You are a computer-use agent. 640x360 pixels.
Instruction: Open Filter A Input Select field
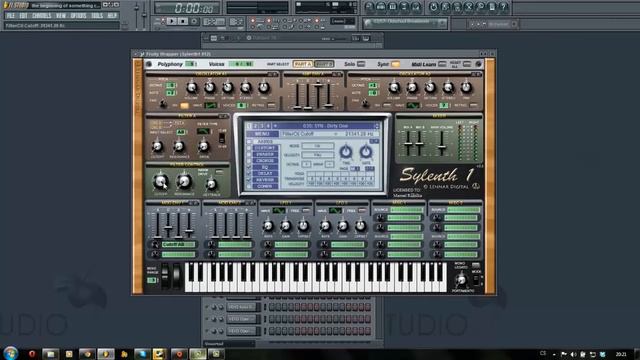point(181,132)
